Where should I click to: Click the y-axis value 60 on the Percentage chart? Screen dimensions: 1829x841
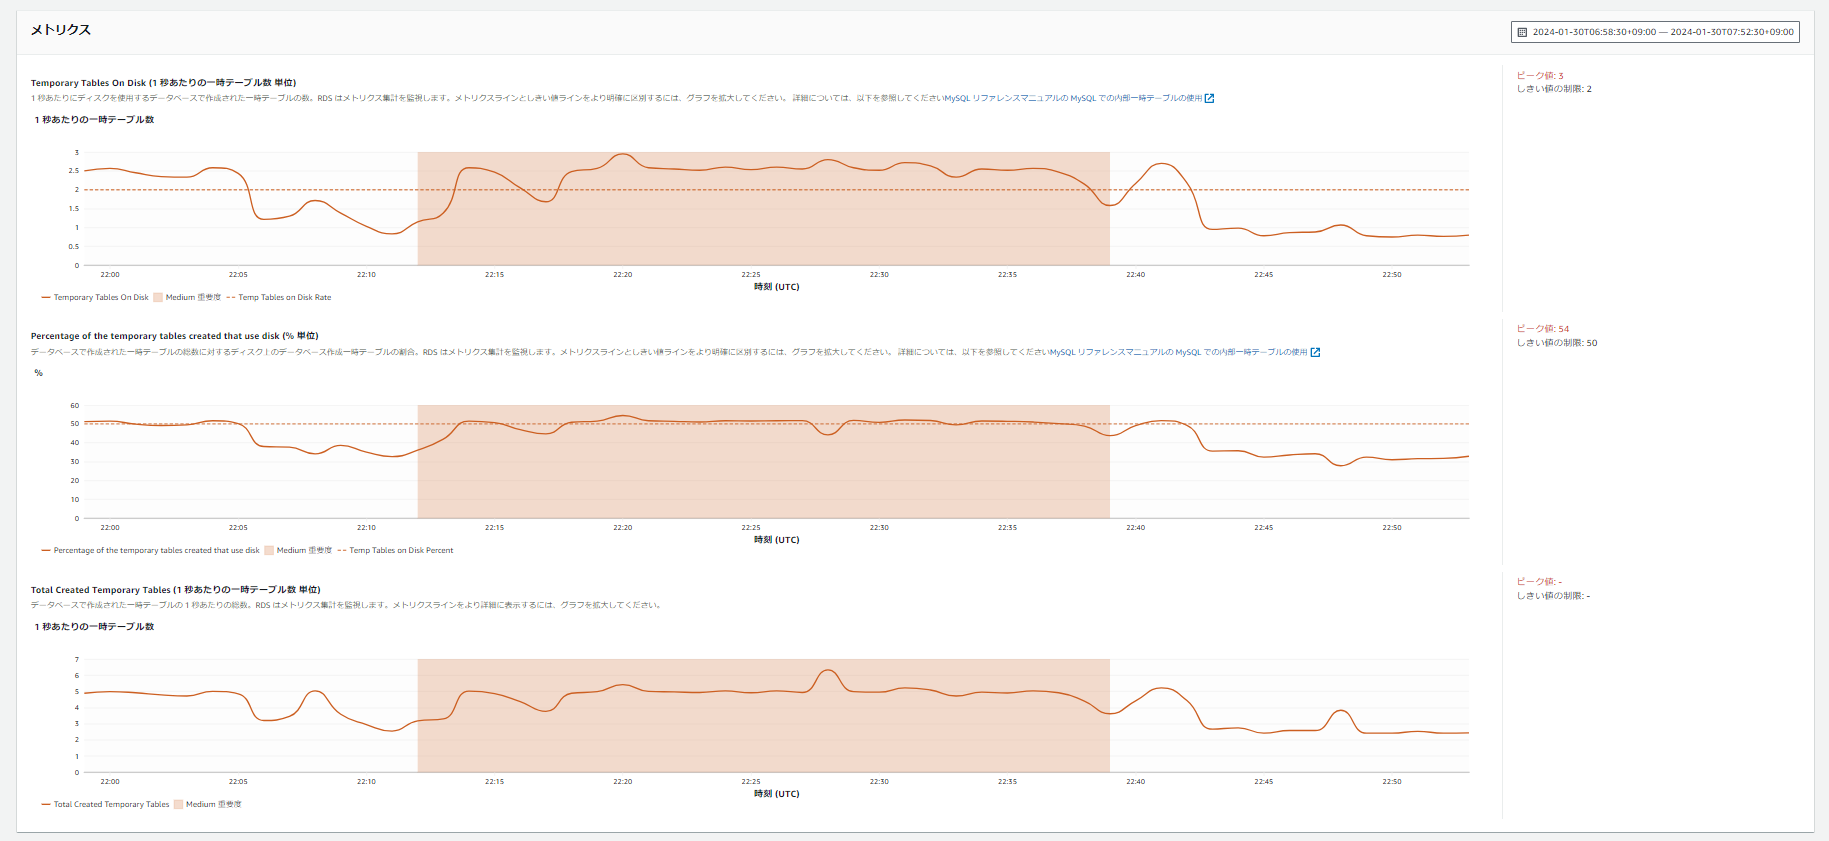click(74, 405)
